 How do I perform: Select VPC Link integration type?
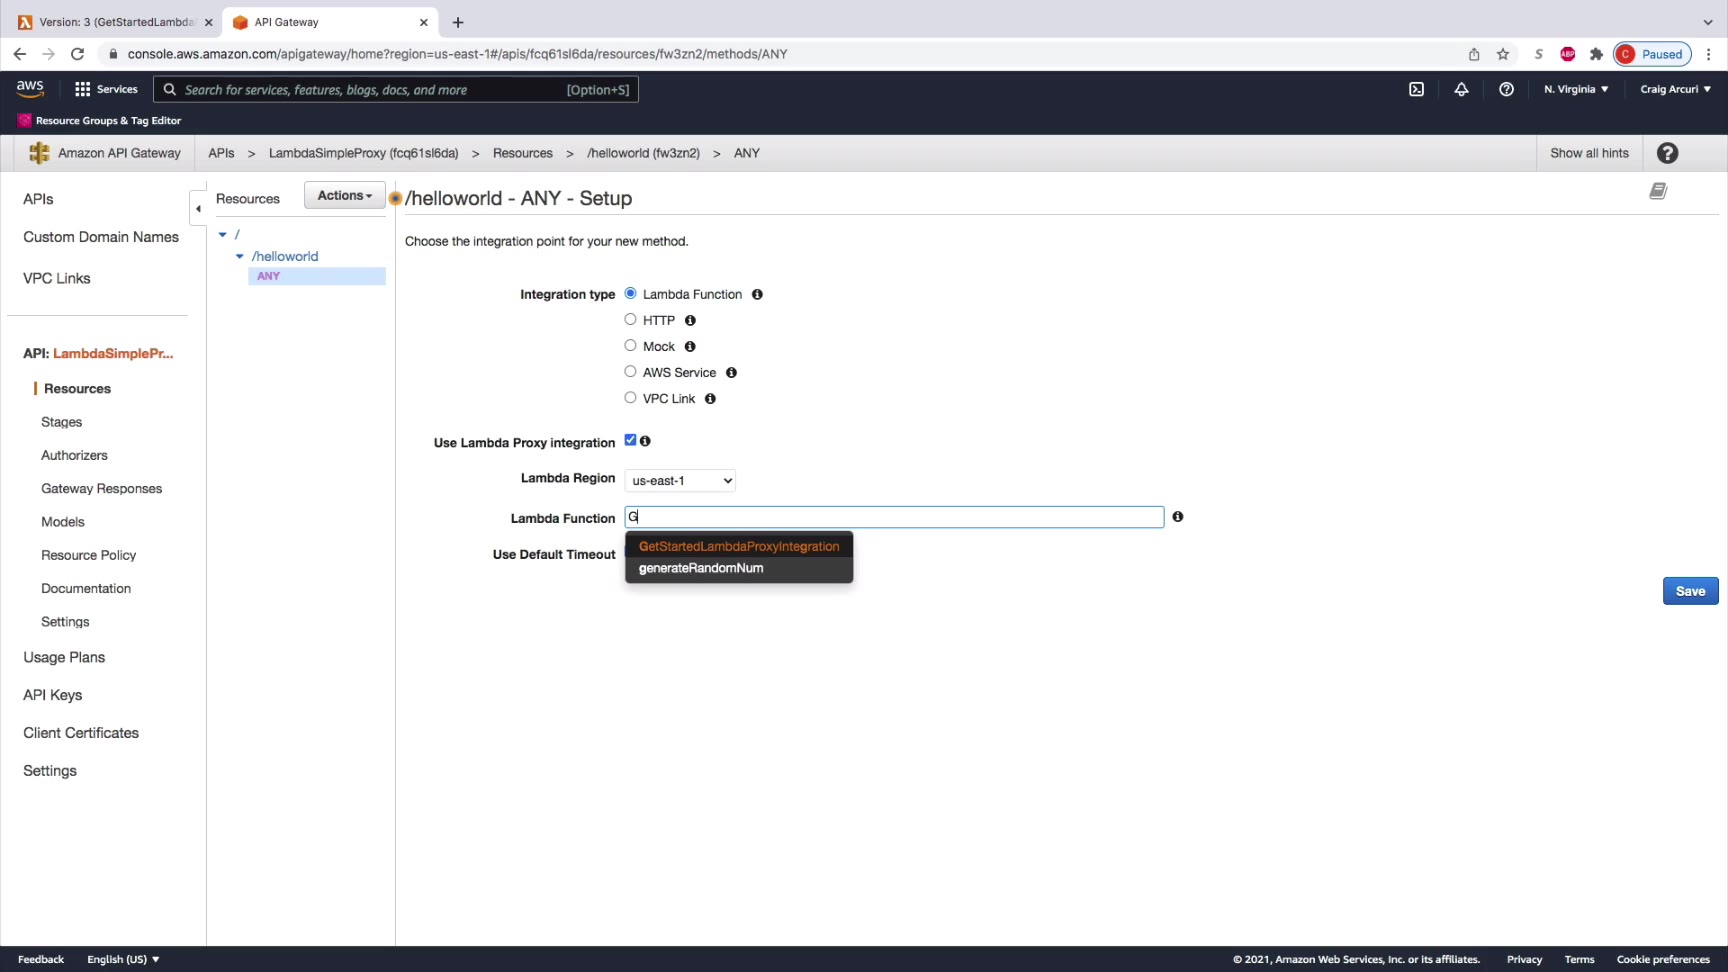point(630,397)
